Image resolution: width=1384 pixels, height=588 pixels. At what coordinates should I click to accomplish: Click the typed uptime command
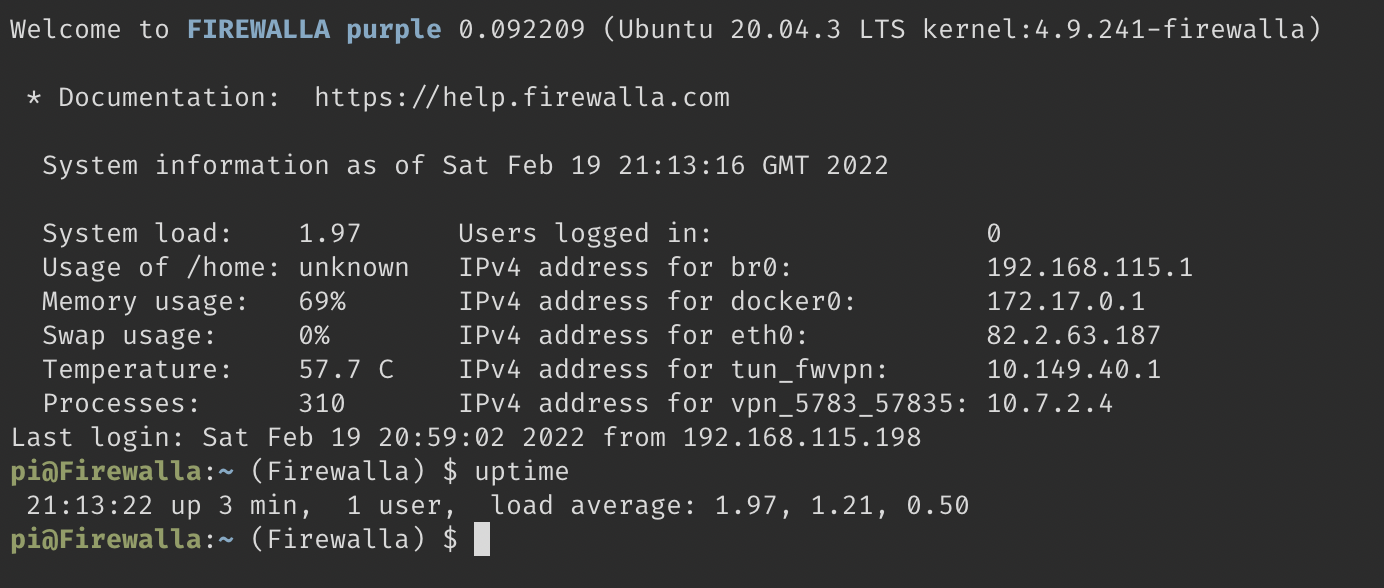[522, 471]
